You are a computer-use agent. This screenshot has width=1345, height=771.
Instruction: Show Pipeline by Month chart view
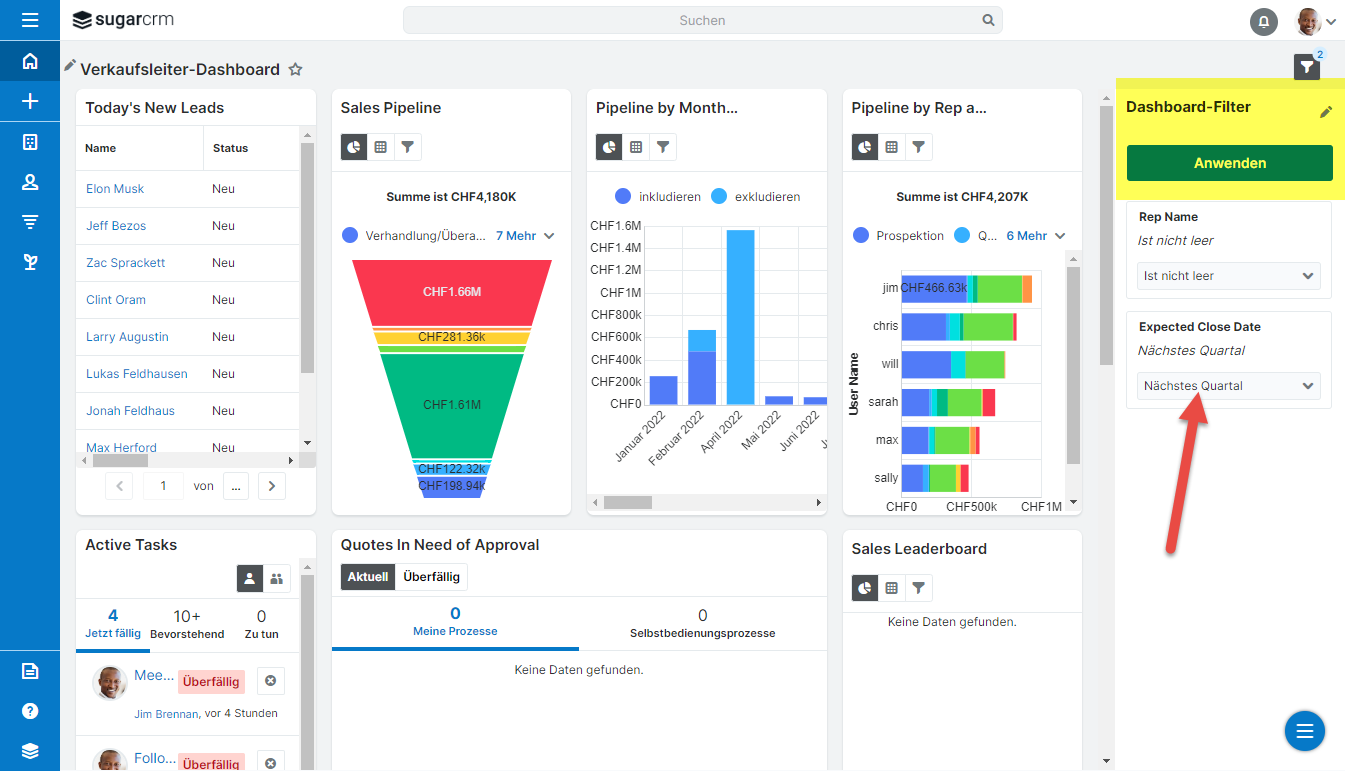(609, 147)
